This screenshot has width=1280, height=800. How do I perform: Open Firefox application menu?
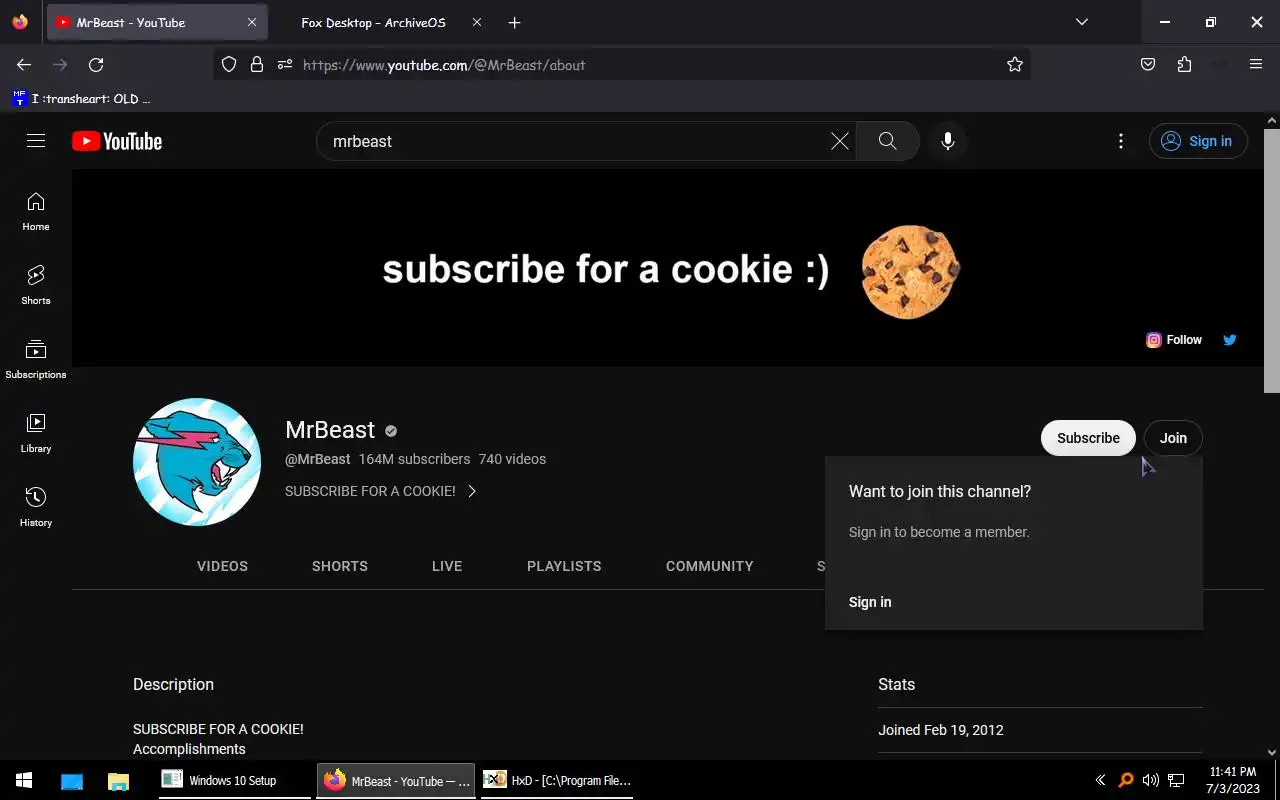(x=1256, y=65)
